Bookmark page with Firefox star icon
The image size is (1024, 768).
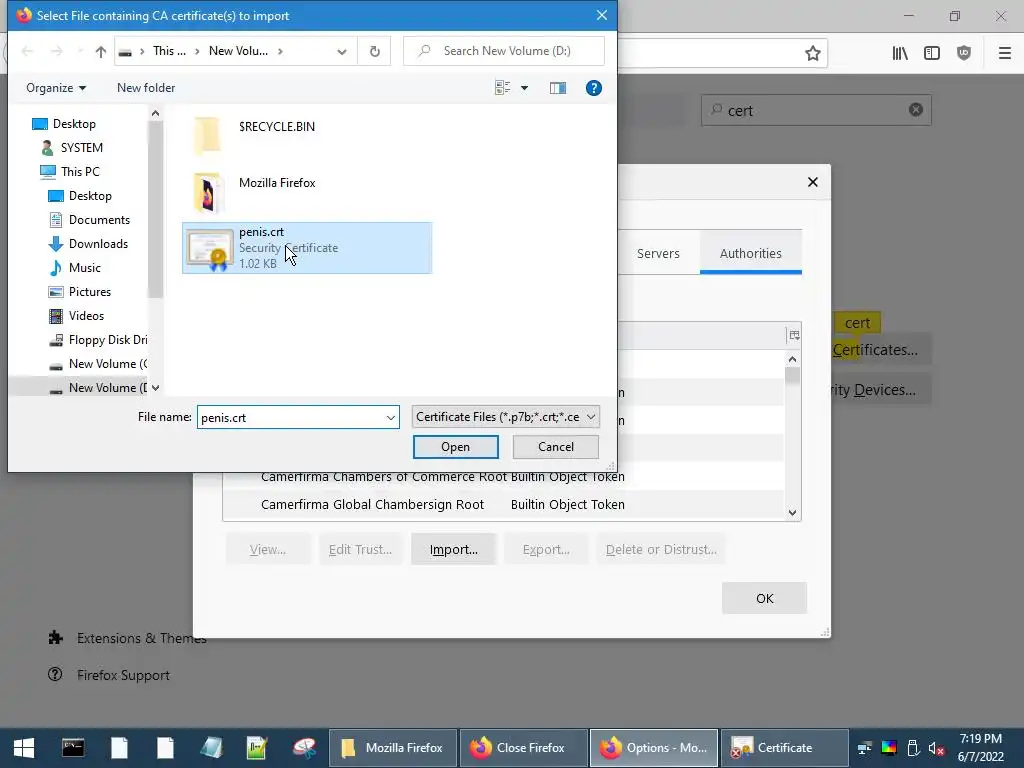click(812, 54)
